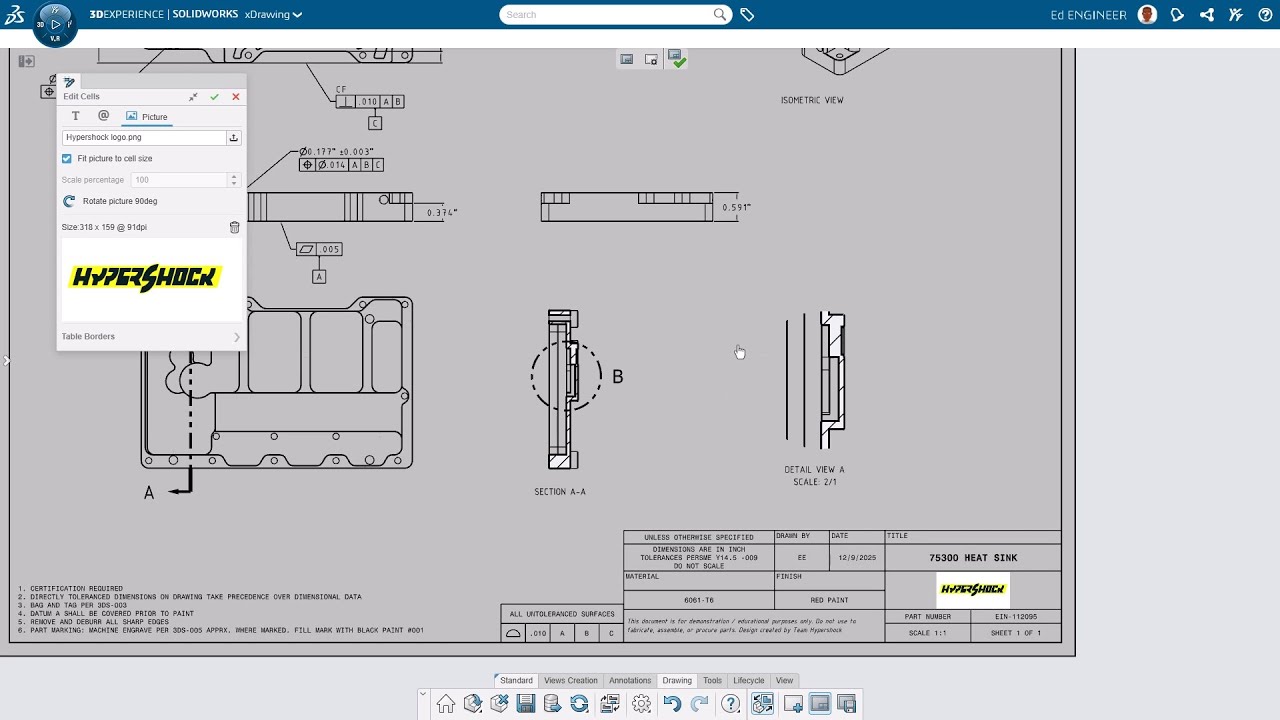Image resolution: width=1280 pixels, height=720 pixels.
Task: Click the refresh/update icon
Action: 579,704
